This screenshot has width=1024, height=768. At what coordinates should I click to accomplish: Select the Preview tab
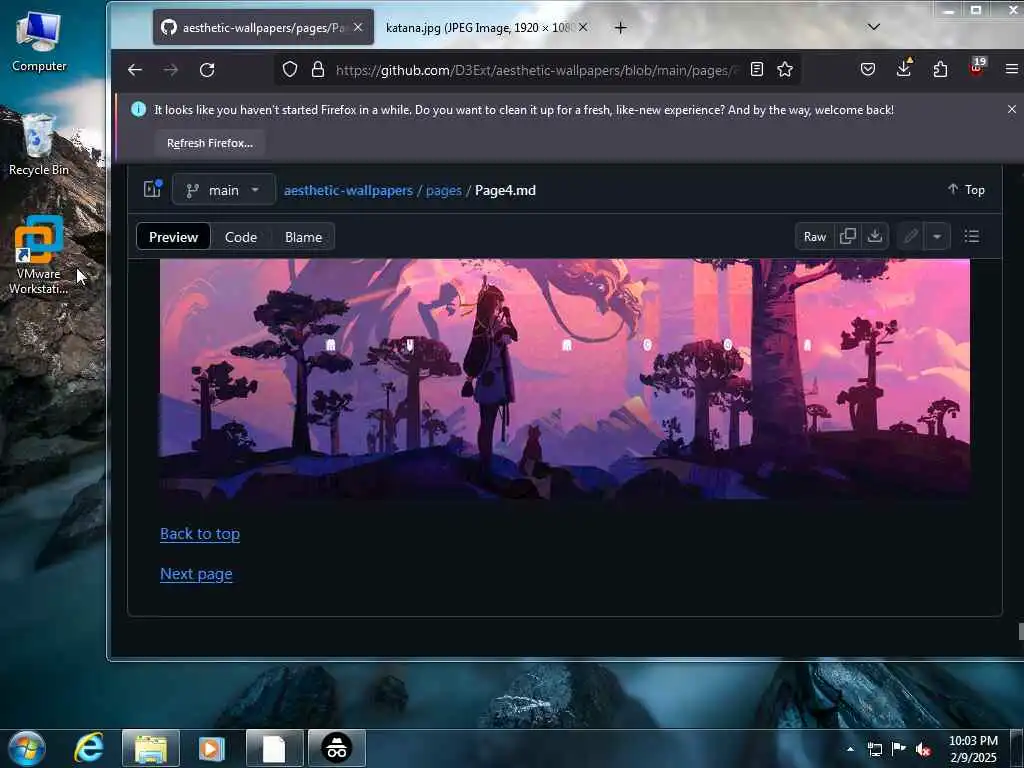173,237
